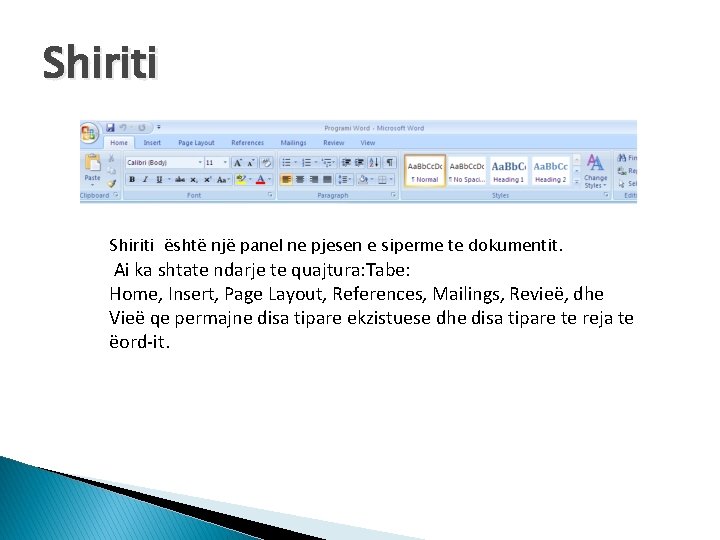Image resolution: width=720 pixels, height=540 pixels.
Task: Open Styles pane dialog launcher
Action: tap(606, 195)
